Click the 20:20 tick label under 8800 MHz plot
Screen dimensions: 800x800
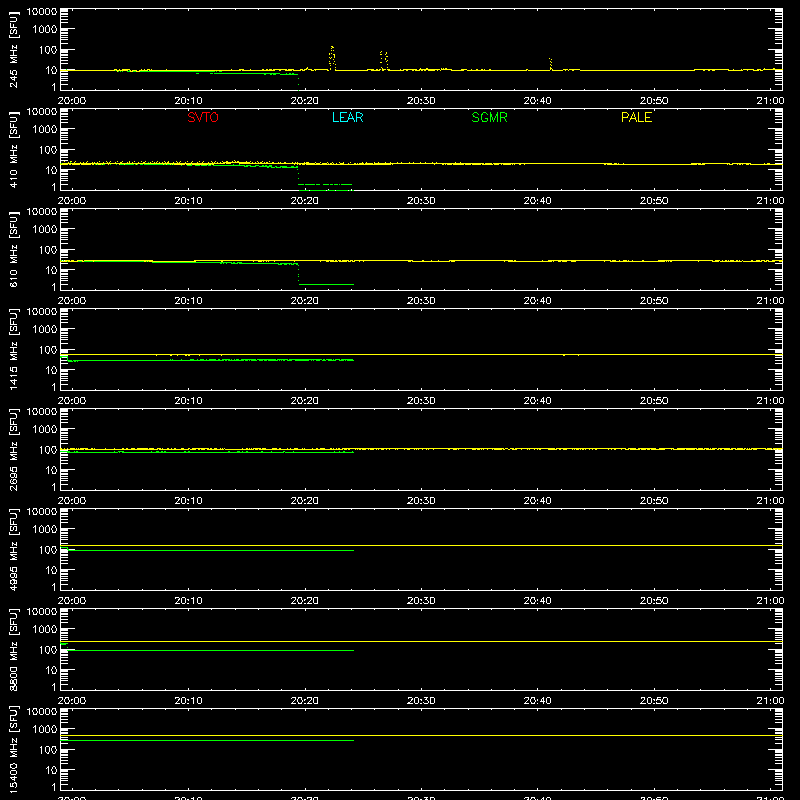click(x=305, y=701)
